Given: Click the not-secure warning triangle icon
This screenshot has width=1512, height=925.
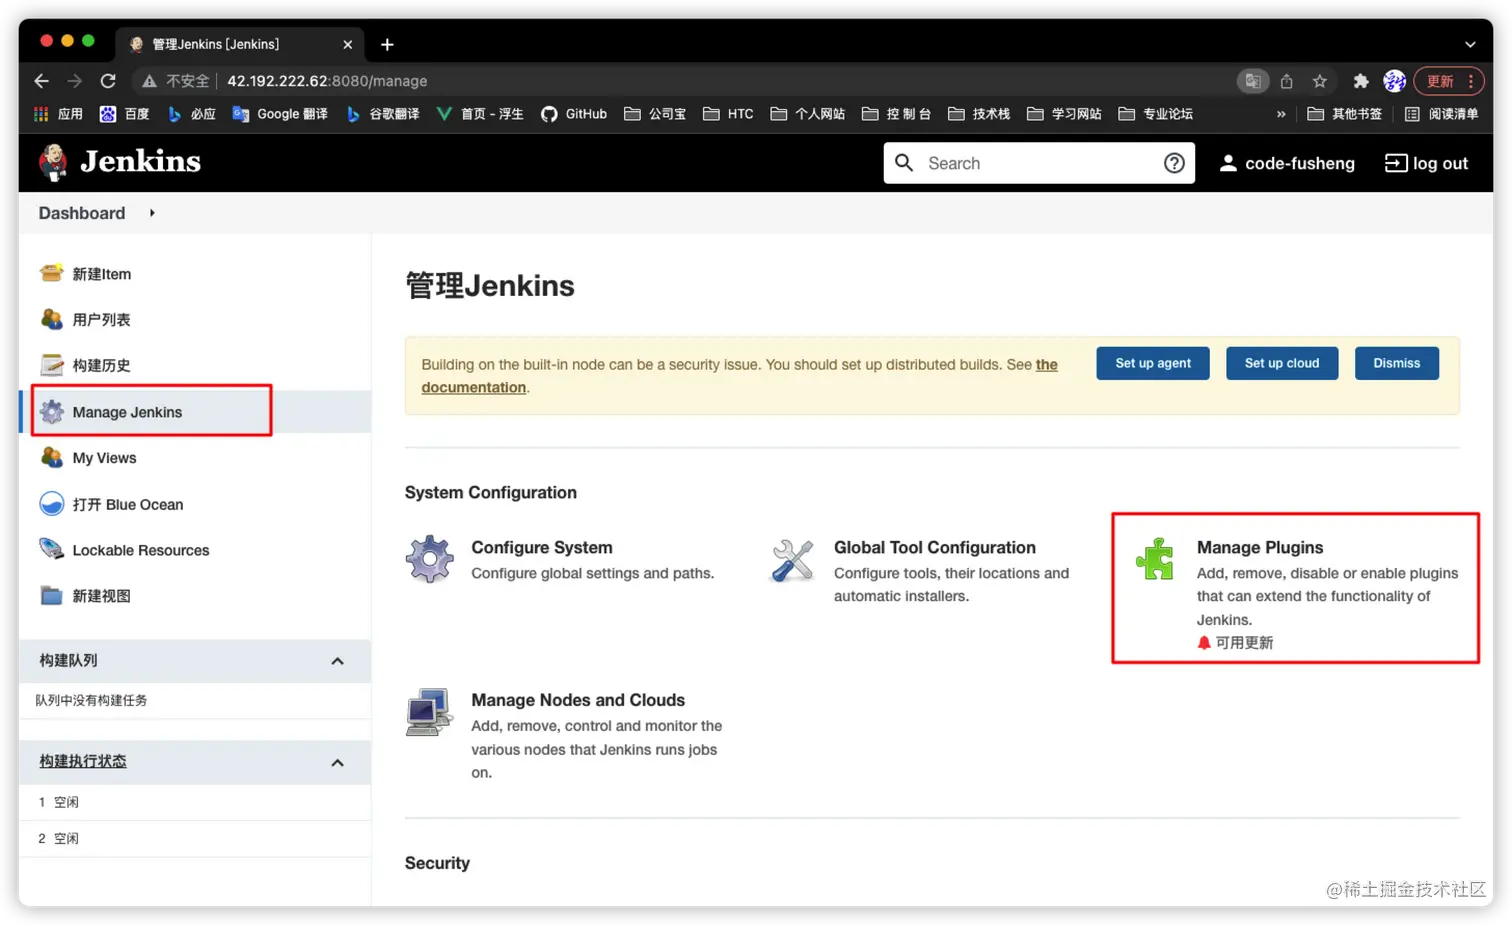Looking at the screenshot, I should (149, 81).
